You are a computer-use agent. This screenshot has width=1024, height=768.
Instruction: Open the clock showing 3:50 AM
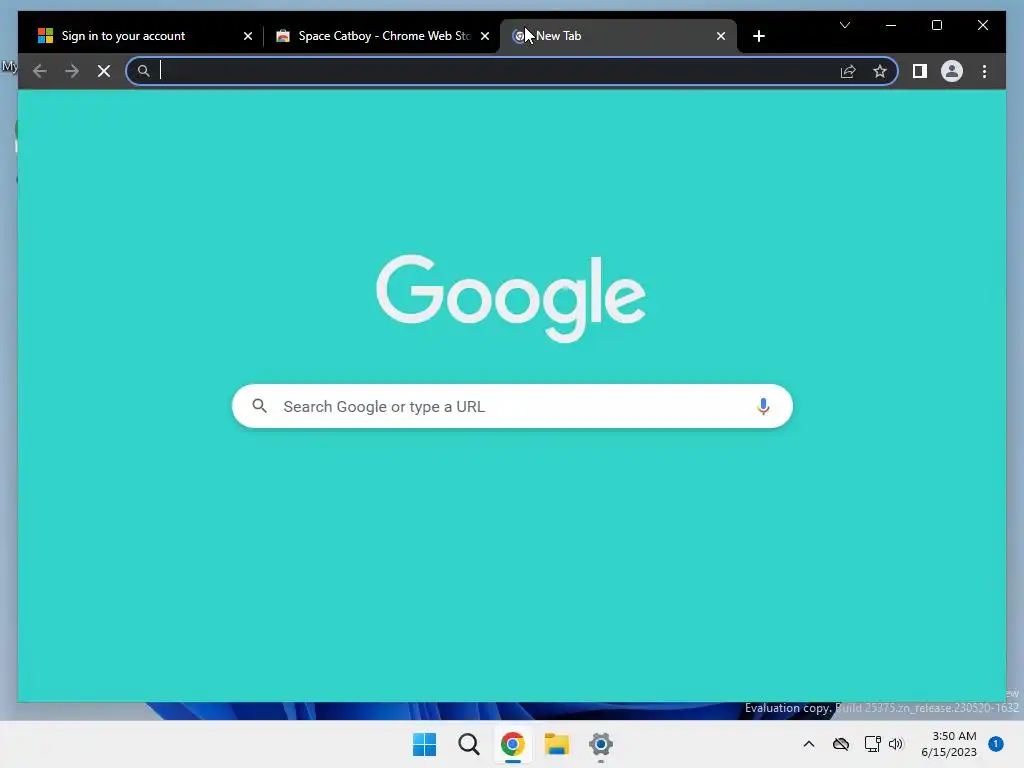[x=949, y=744]
